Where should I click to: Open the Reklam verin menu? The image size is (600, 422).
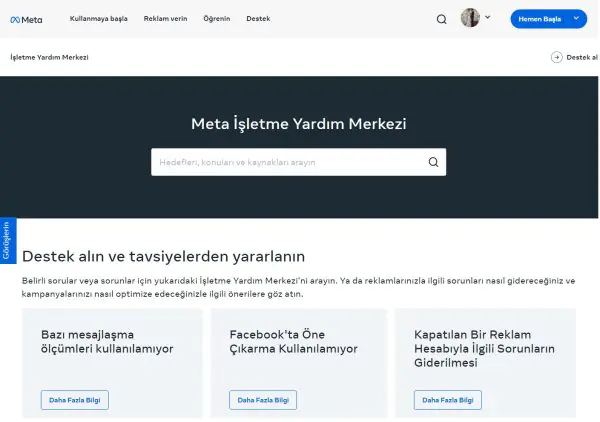(x=165, y=19)
